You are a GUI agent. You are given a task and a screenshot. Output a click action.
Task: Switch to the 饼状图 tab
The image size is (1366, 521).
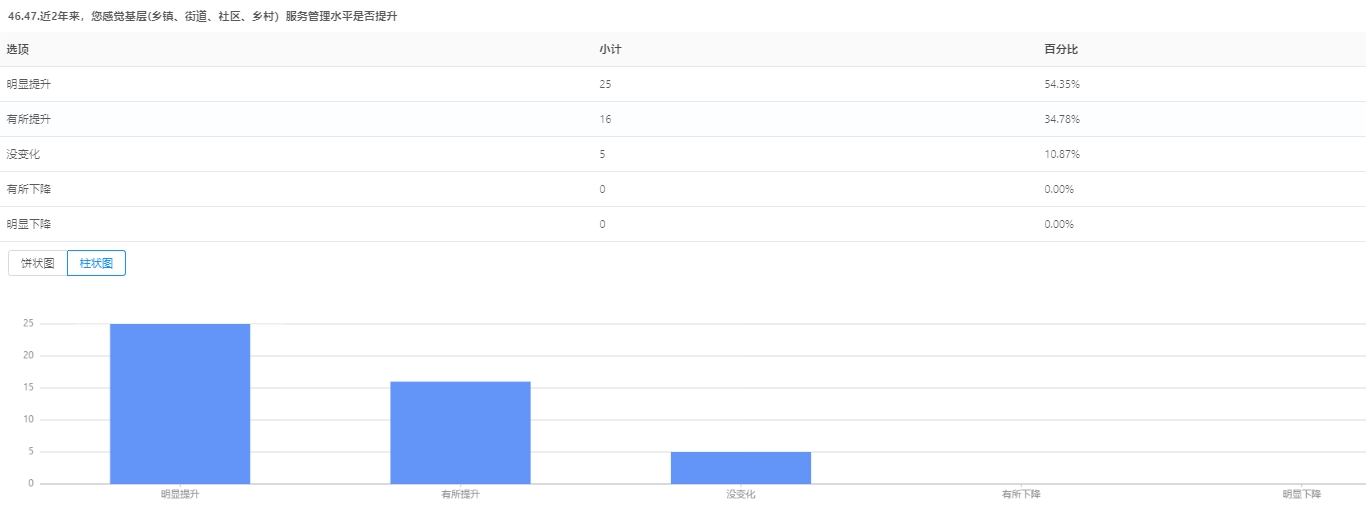[38, 263]
